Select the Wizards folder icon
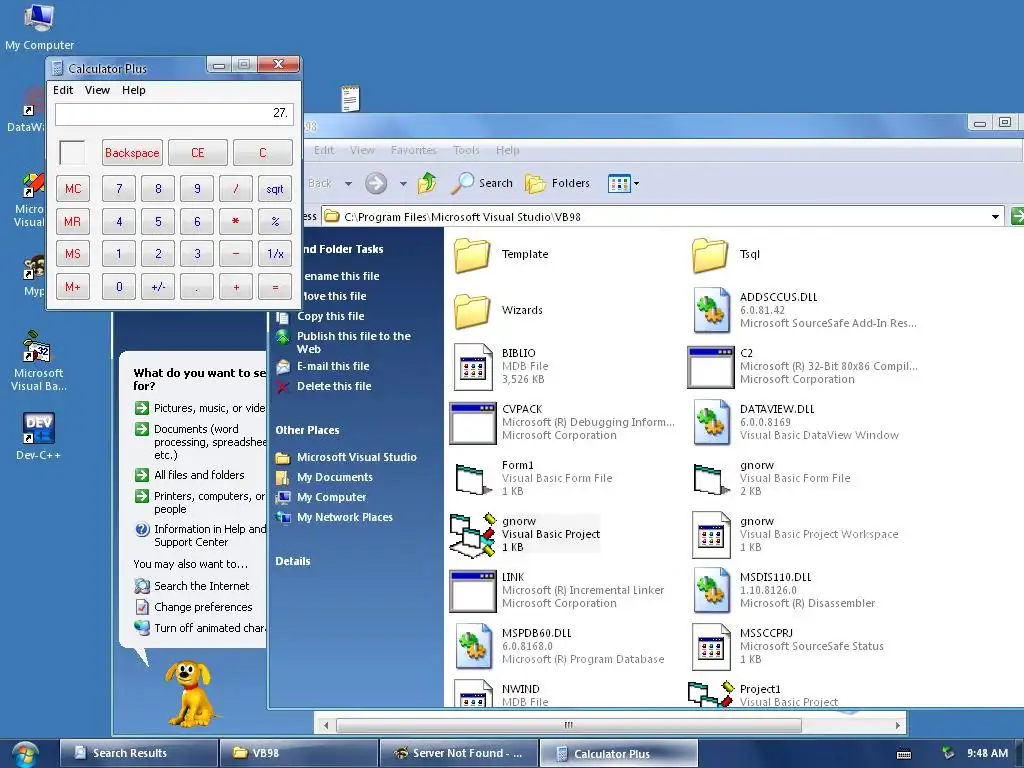 (x=472, y=311)
